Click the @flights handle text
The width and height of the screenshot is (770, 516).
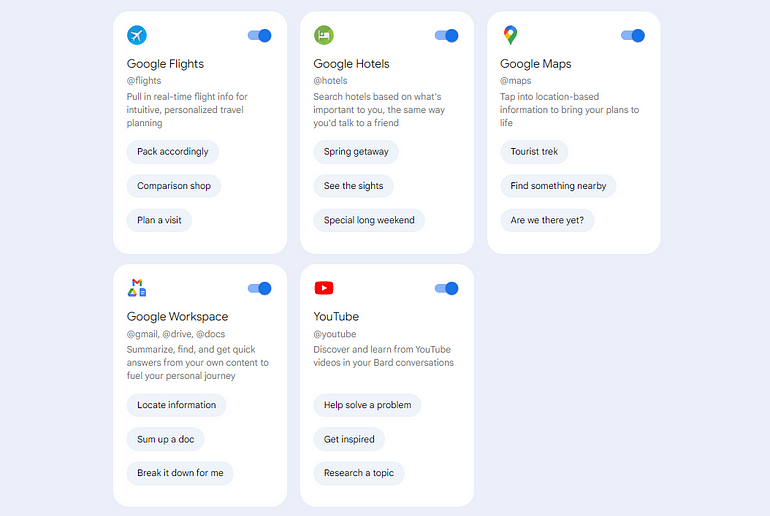click(x=144, y=81)
